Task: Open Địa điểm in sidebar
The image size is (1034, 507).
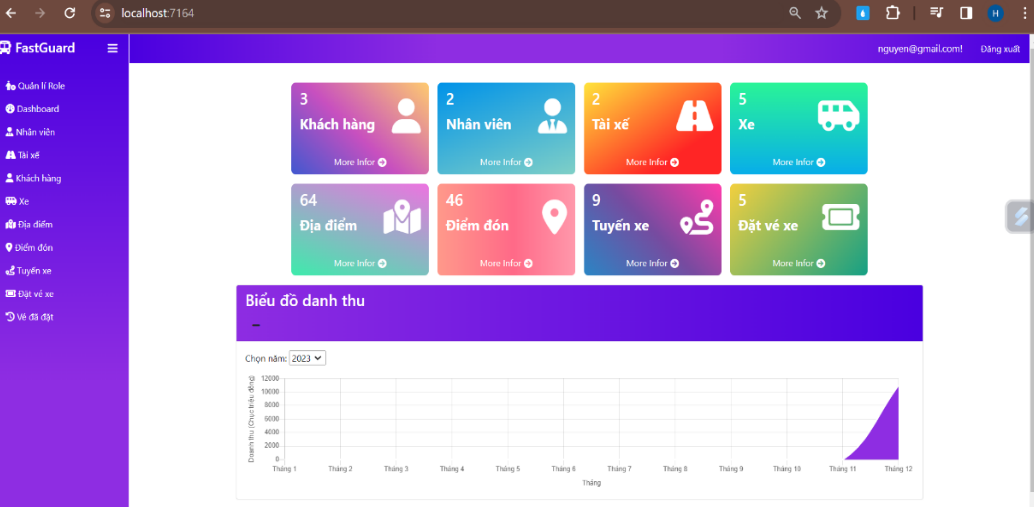Action: point(29,224)
